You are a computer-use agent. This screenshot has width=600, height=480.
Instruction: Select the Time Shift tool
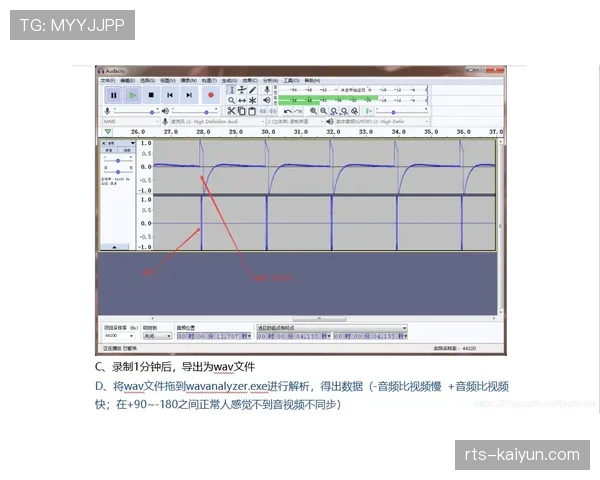[x=242, y=100]
